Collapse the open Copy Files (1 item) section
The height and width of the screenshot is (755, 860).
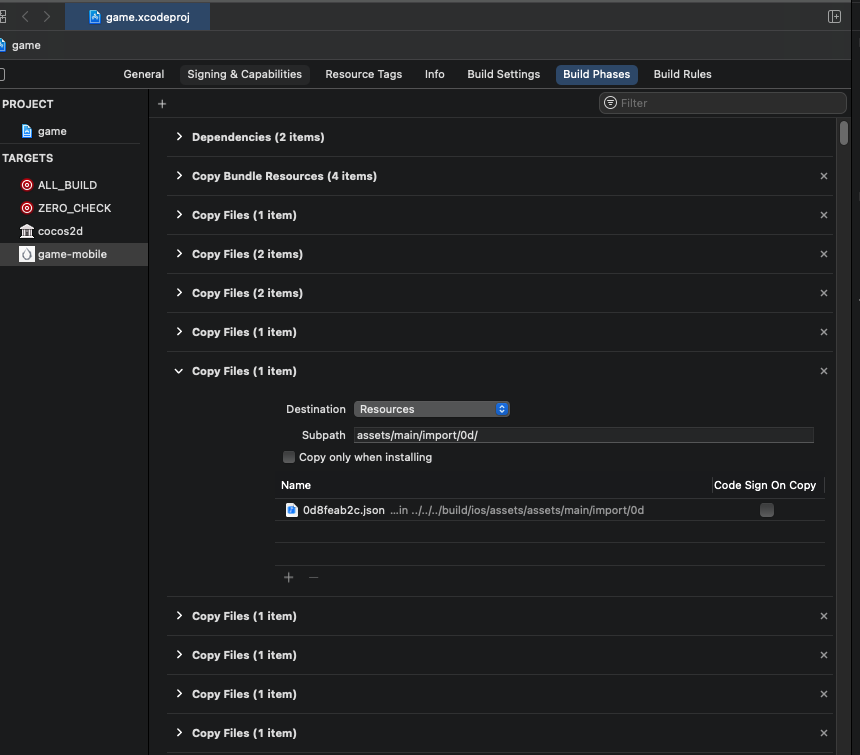click(179, 371)
